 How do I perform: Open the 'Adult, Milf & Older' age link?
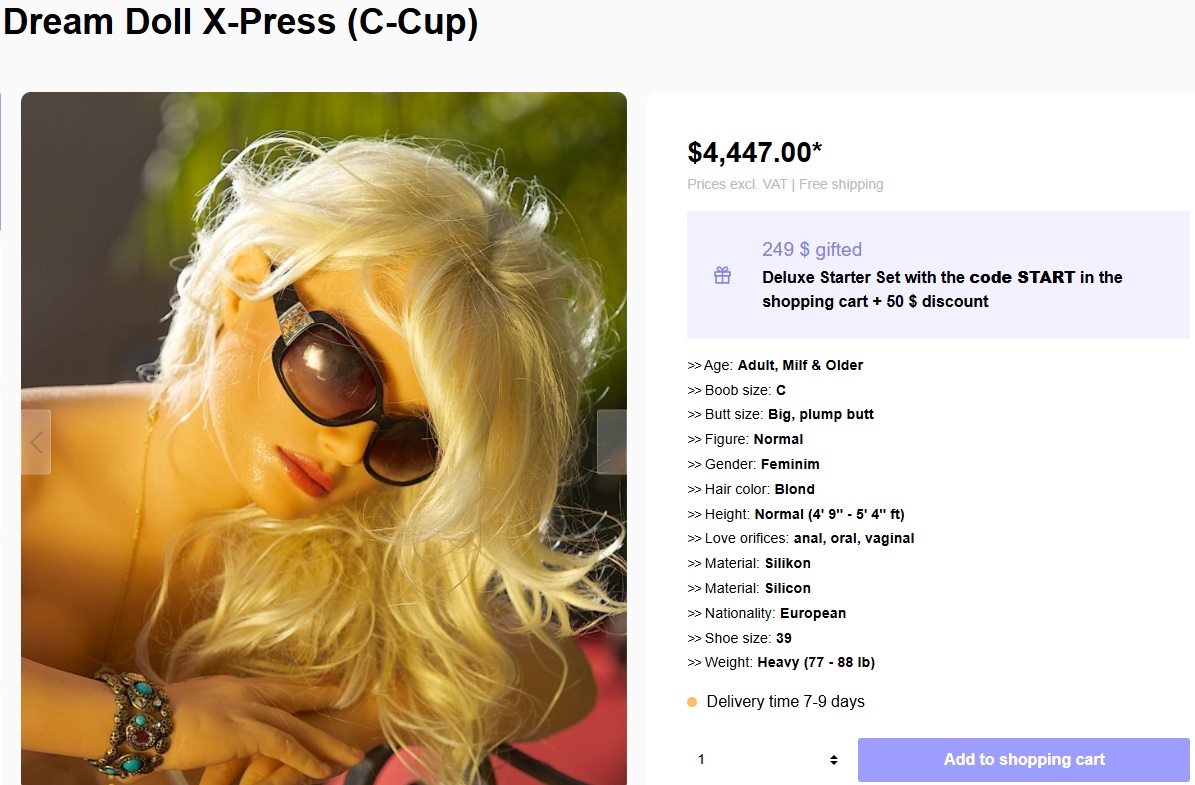[x=800, y=365]
